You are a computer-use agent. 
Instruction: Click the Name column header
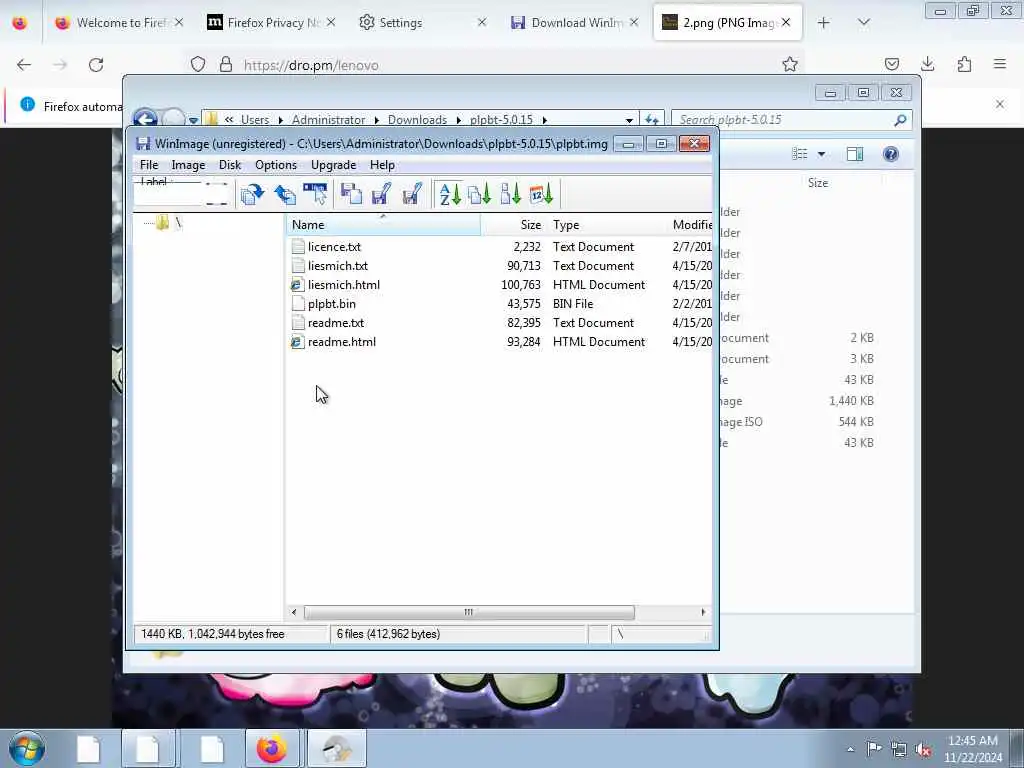coord(383,225)
